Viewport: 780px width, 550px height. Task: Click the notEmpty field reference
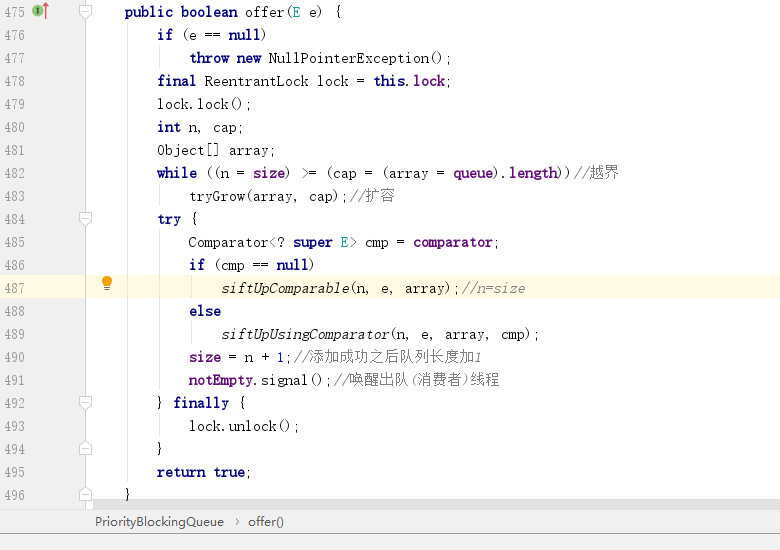221,380
